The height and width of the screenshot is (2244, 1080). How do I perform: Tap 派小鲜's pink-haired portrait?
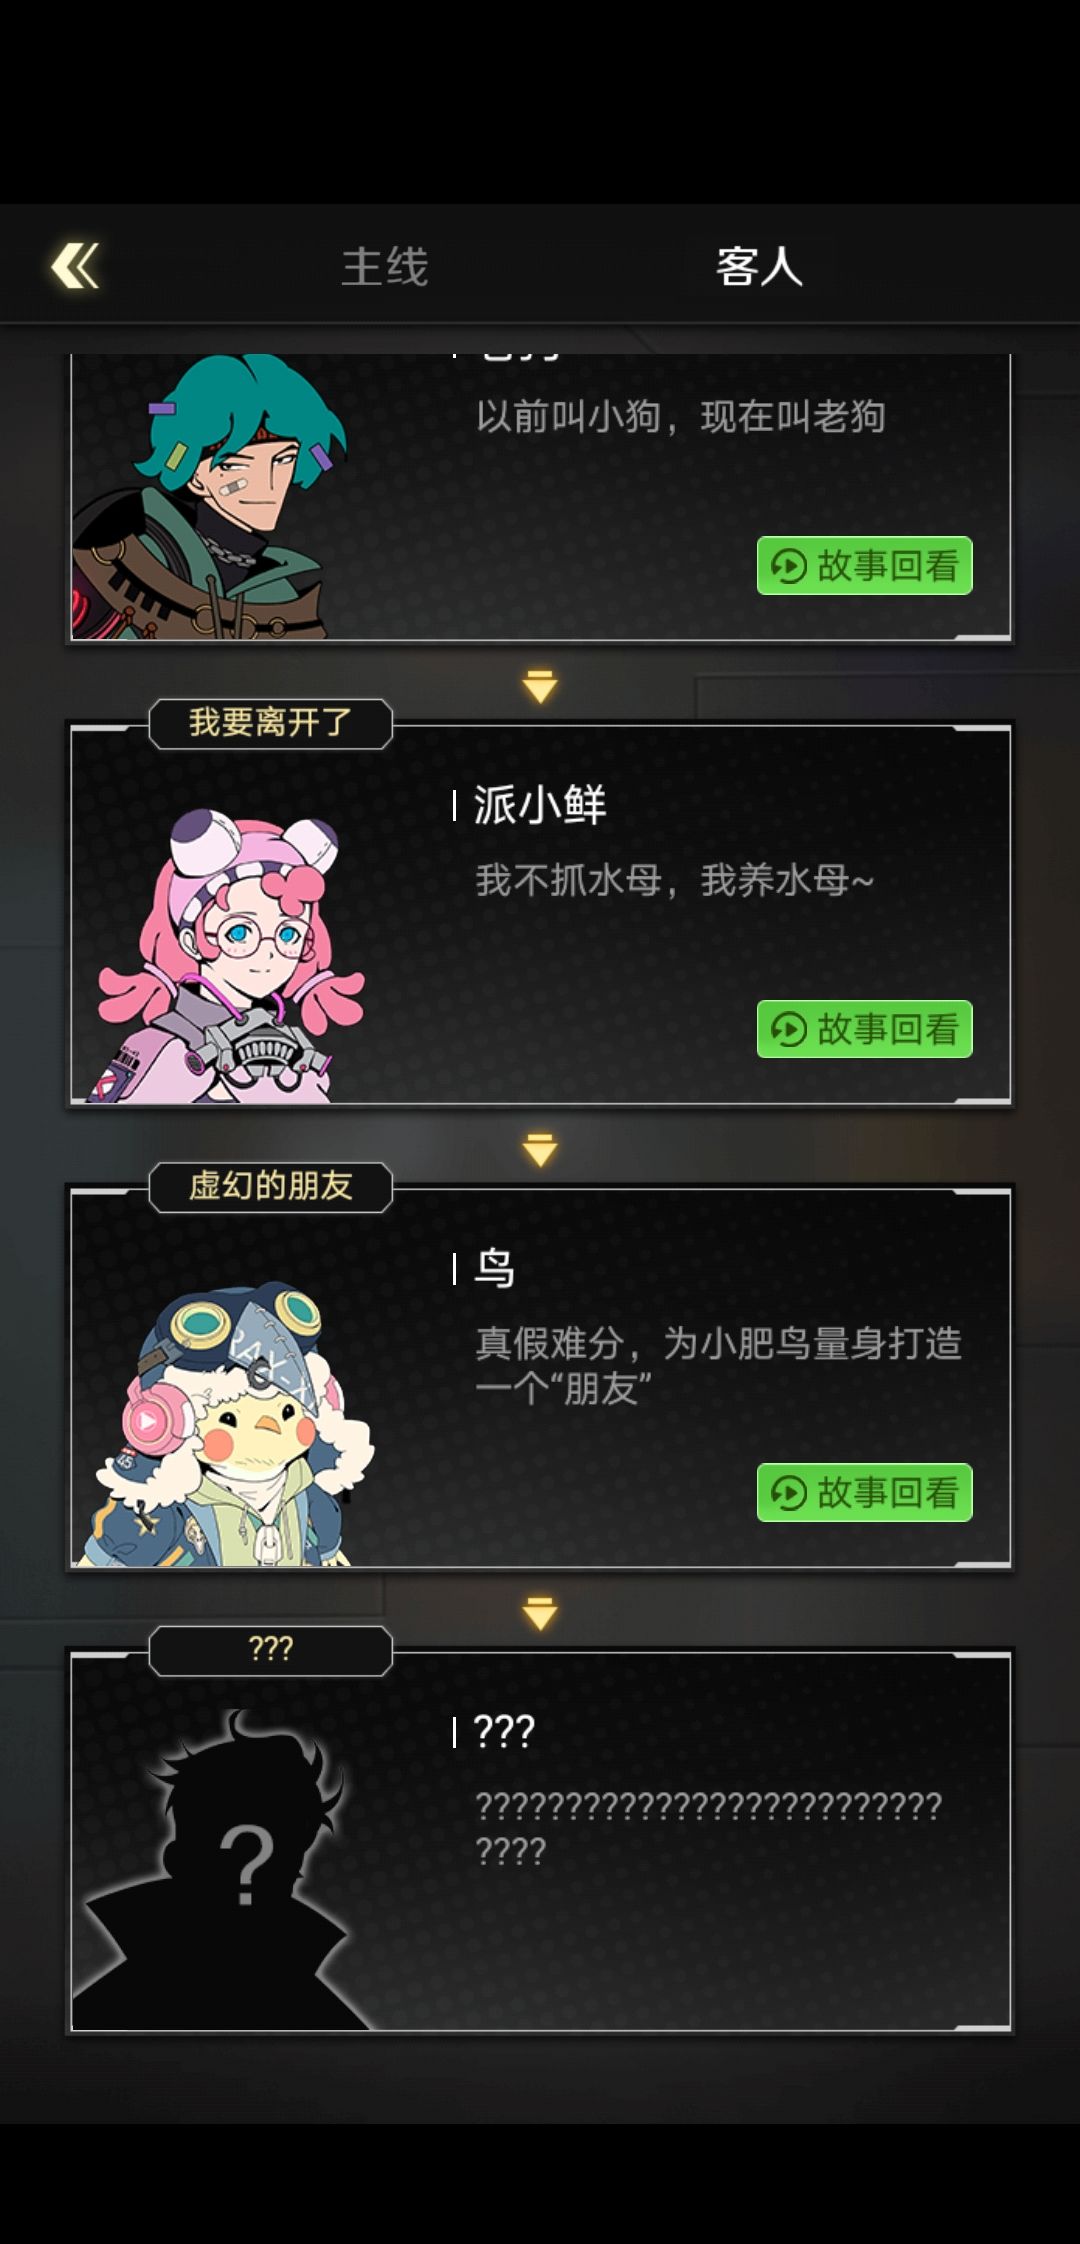click(230, 955)
